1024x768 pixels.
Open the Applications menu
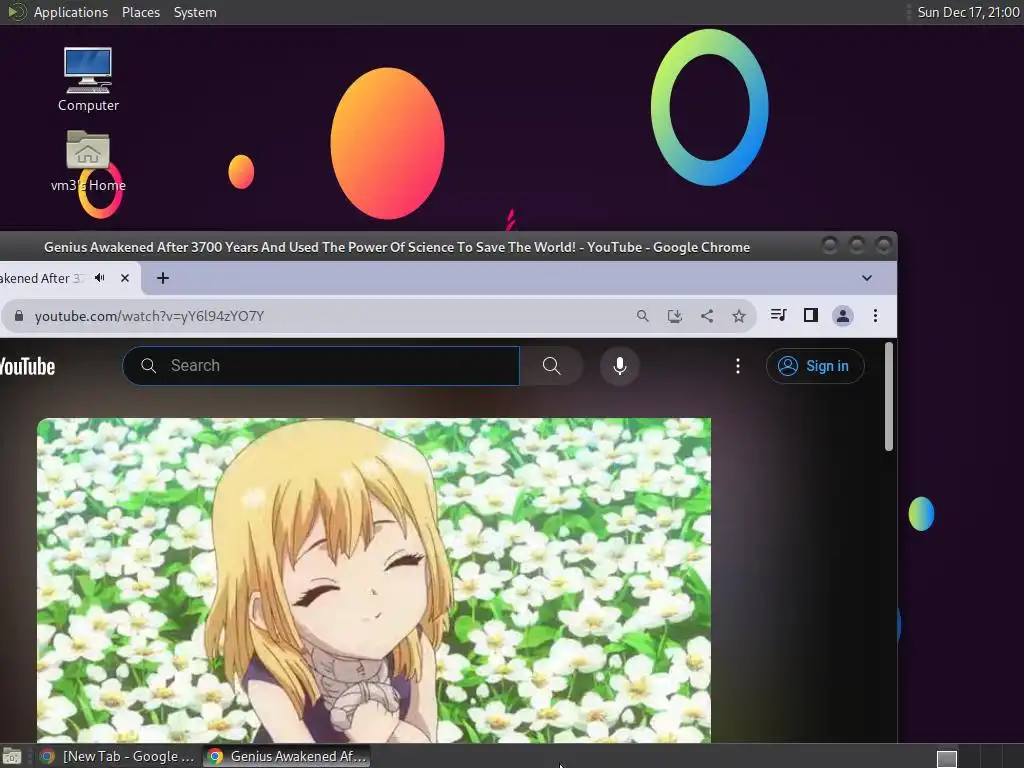pos(71,12)
